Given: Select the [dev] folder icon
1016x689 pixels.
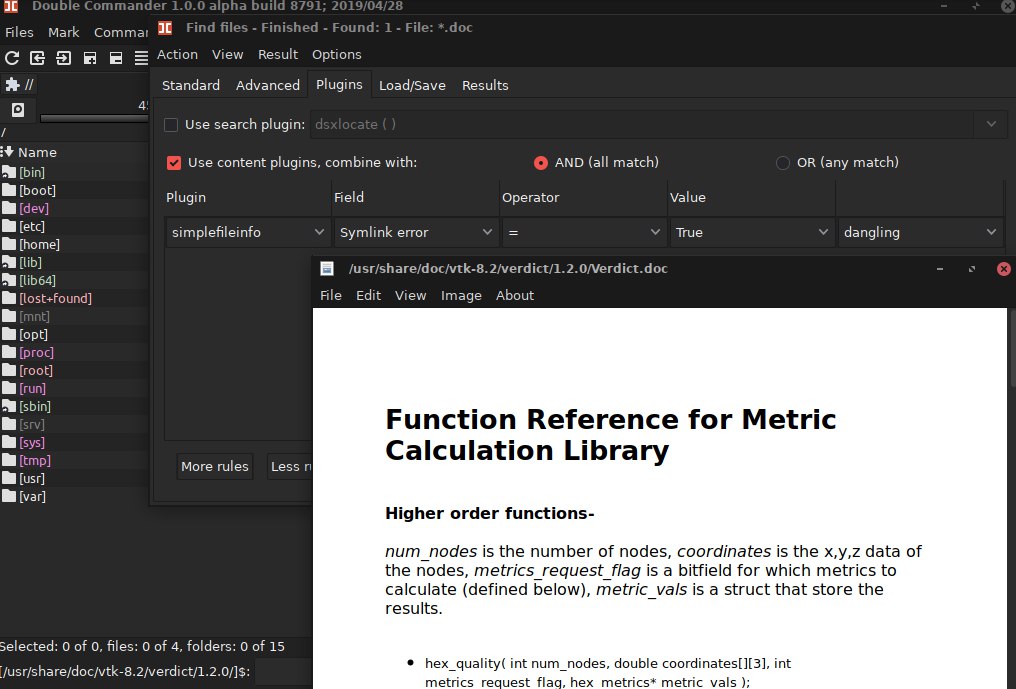Looking at the screenshot, I should (8, 208).
